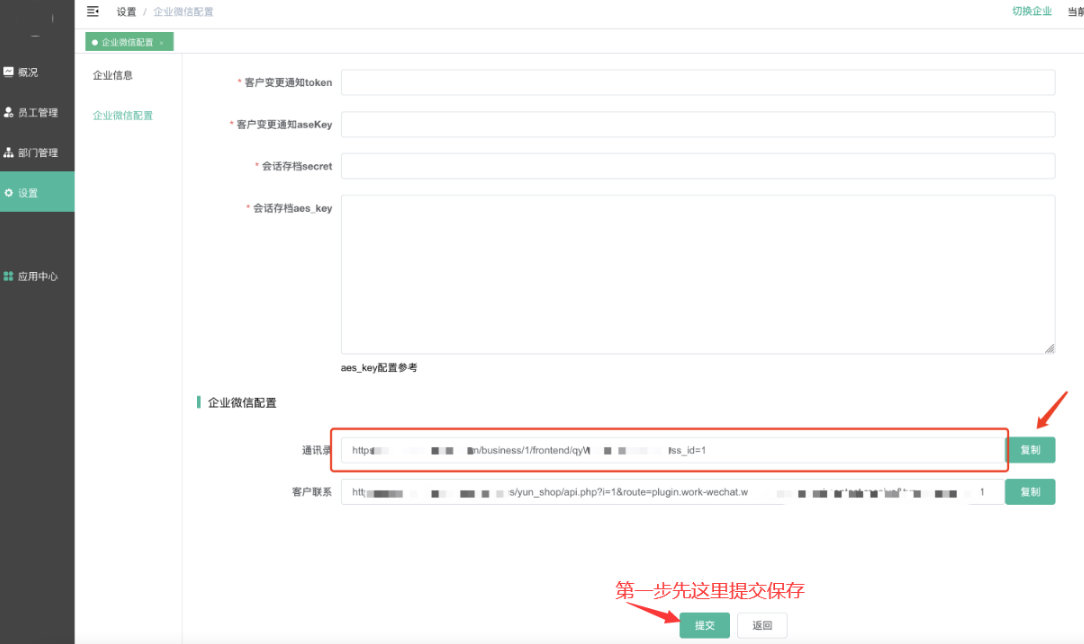The width and height of the screenshot is (1084, 644).
Task: Click 切换企业 link at top right
Action: coord(1031,11)
